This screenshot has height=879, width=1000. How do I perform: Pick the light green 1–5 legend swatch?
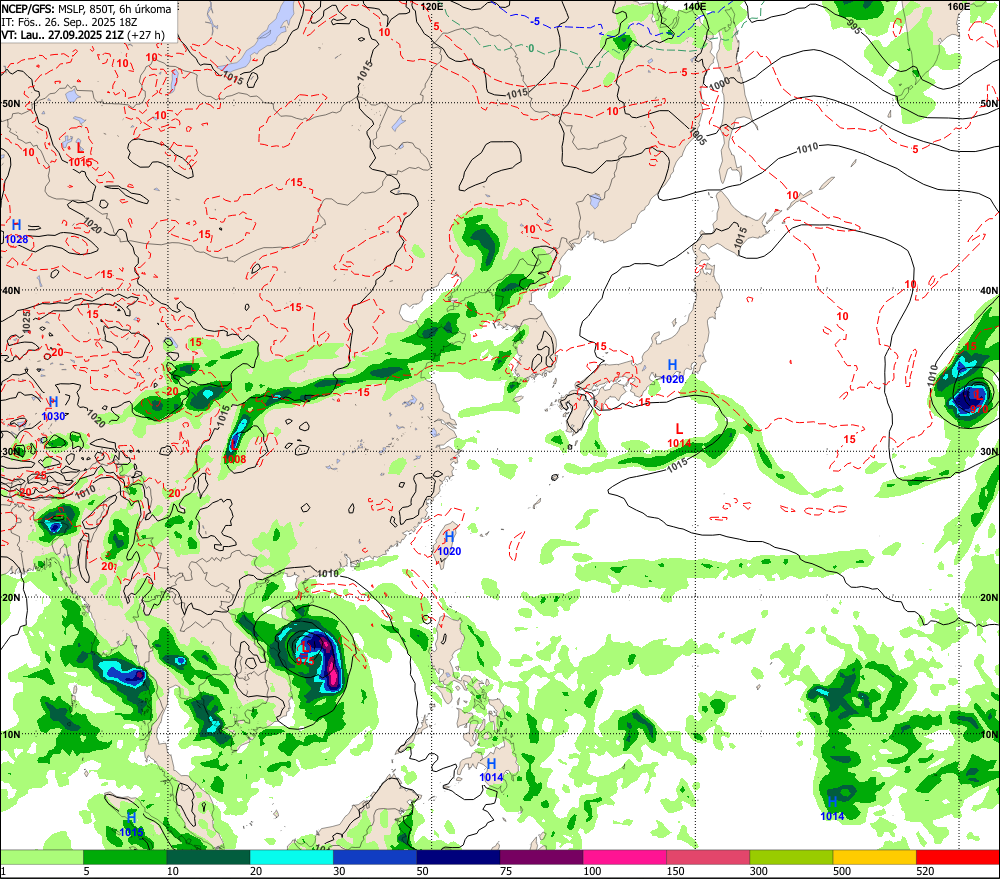42,857
